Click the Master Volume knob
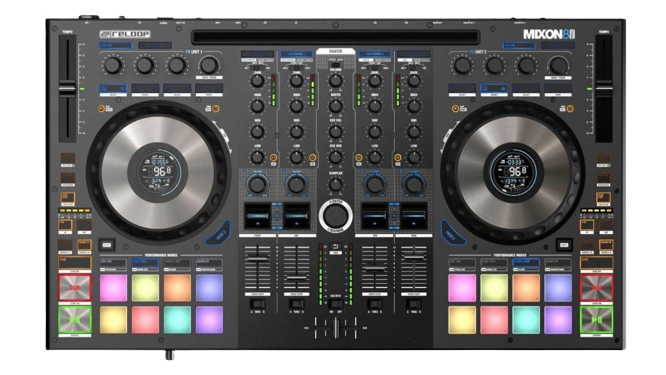Screen dimensions: 666x375 (336, 81)
